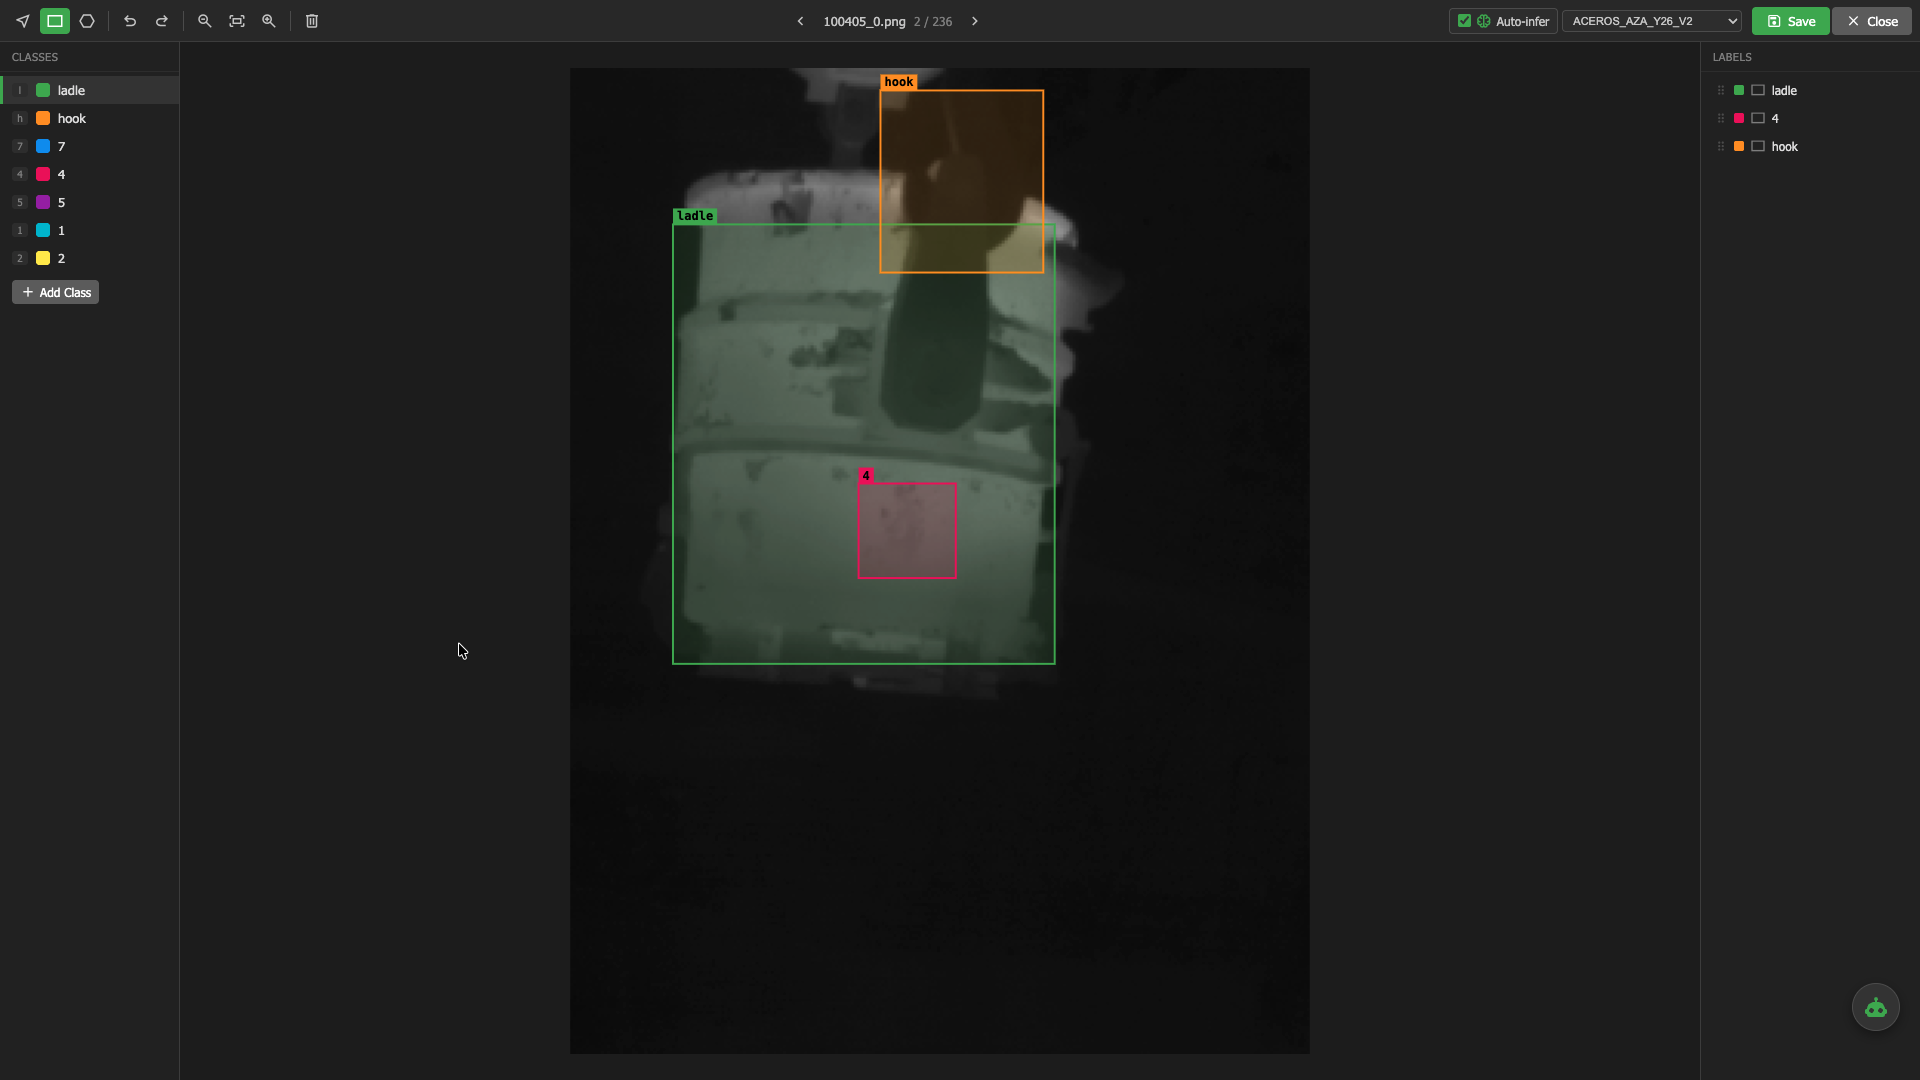Click blue color swatch of class 7
This screenshot has height=1080, width=1920.
pos(43,146)
